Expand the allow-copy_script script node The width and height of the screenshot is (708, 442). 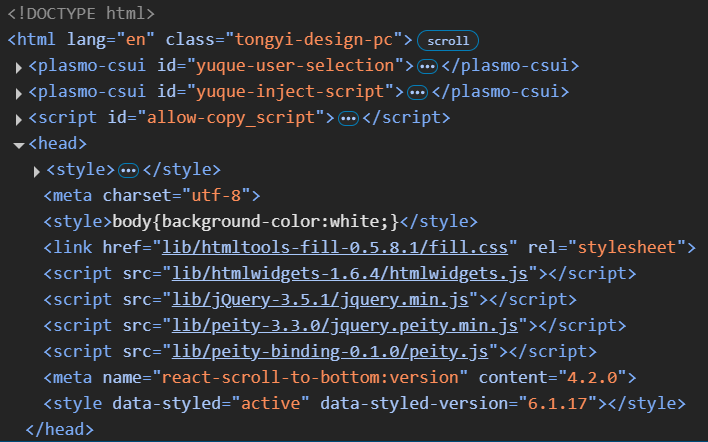coord(19,120)
